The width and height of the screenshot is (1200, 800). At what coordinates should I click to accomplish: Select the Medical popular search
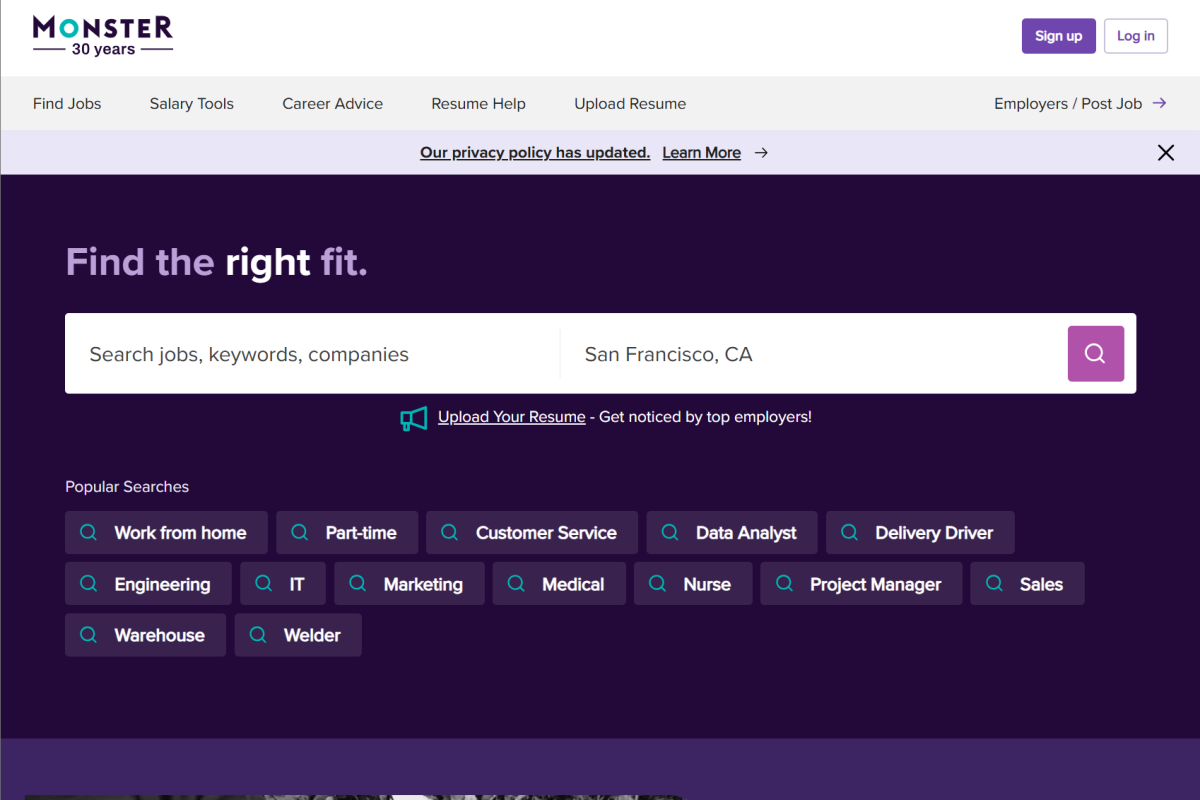coord(559,584)
